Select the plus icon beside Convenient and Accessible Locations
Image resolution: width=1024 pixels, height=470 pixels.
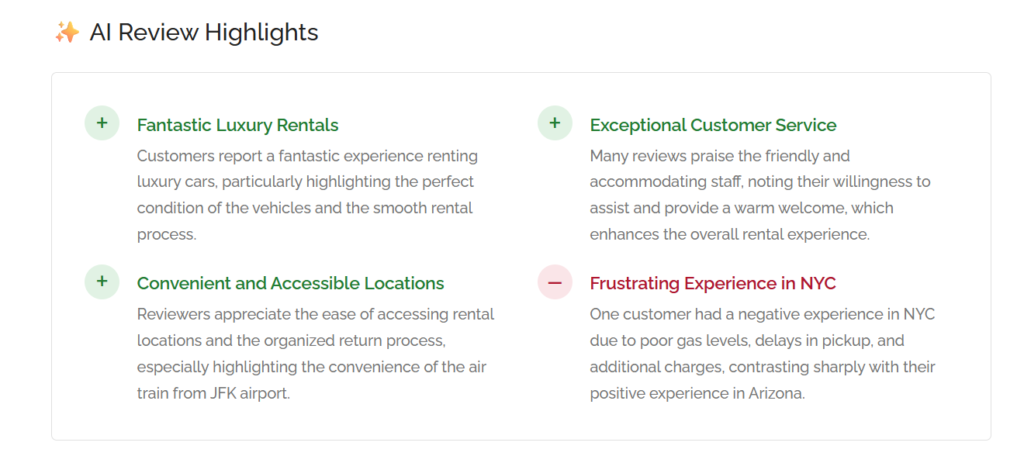[x=102, y=282]
